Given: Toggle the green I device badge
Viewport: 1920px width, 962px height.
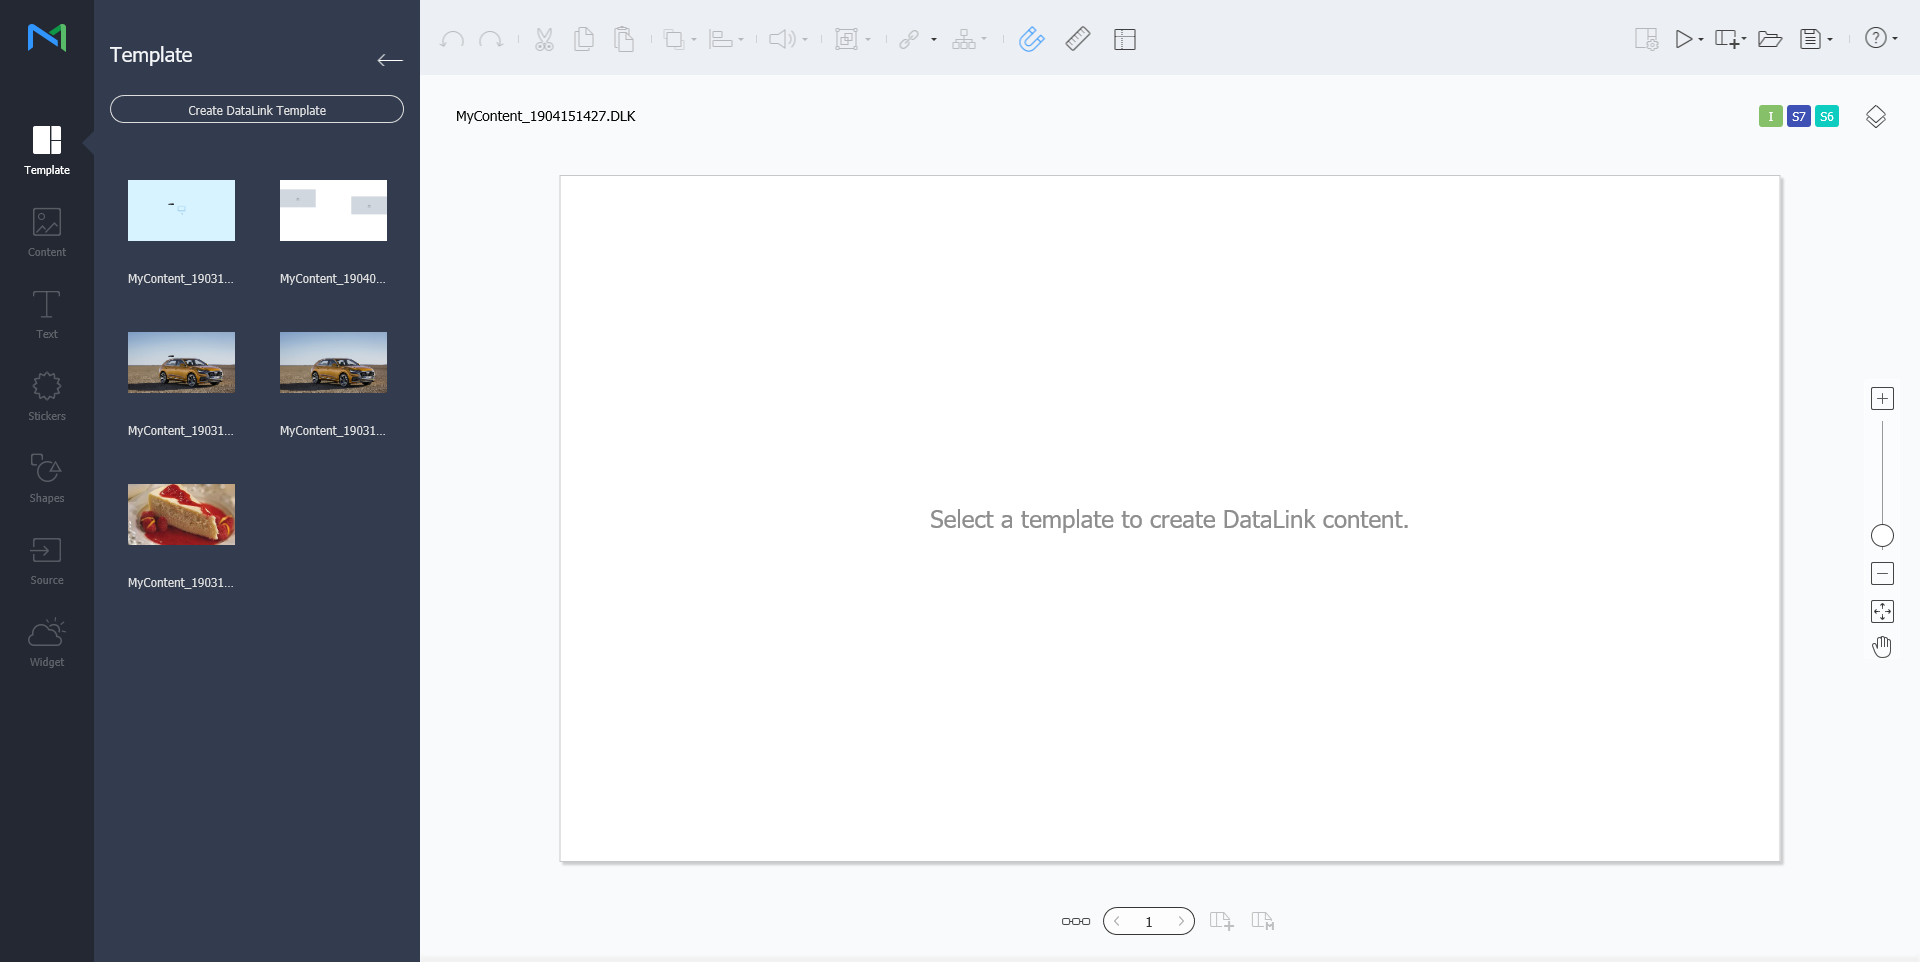Looking at the screenshot, I should click(1770, 117).
